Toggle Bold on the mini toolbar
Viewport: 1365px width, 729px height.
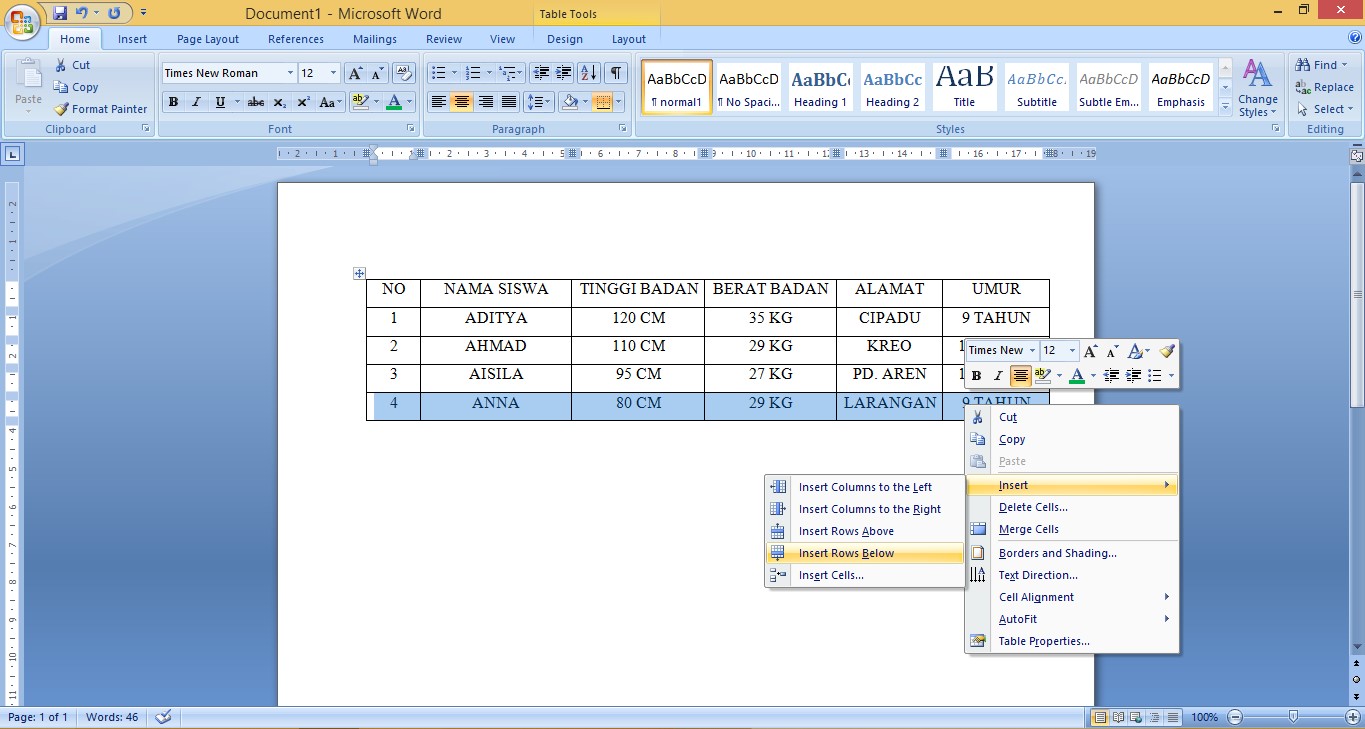(x=977, y=375)
